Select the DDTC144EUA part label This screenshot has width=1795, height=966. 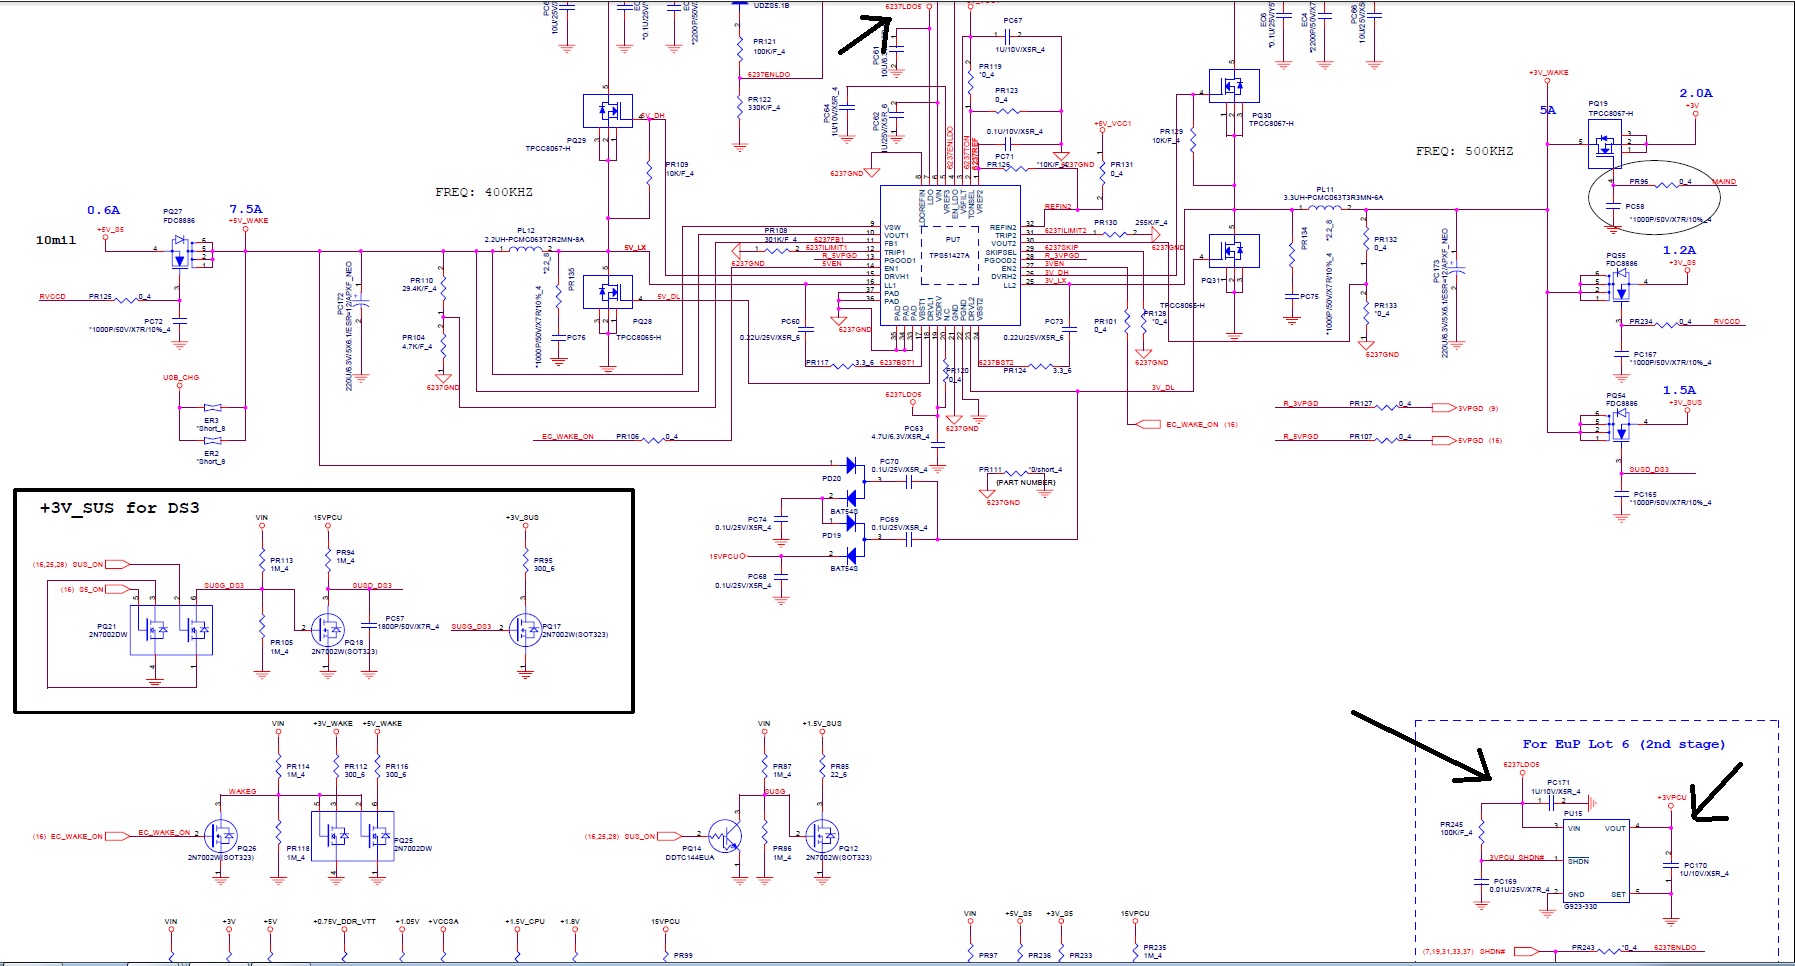[690, 857]
